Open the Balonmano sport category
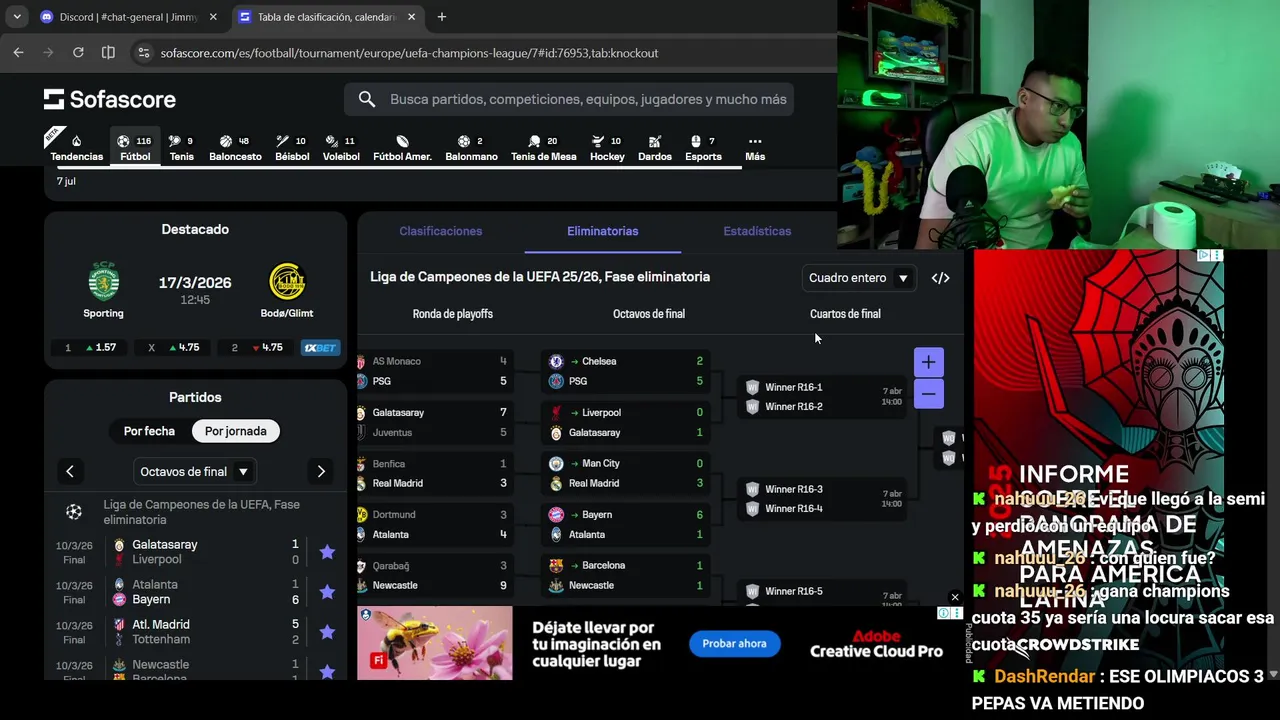 [x=471, y=148]
